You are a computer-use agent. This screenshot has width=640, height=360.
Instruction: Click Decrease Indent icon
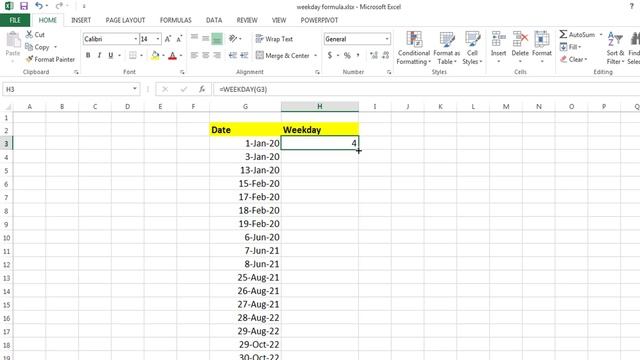point(233,55)
